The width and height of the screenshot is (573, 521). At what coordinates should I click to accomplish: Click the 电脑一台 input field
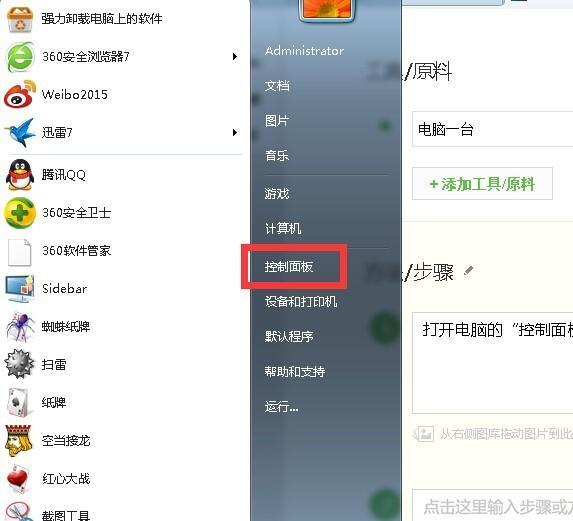(x=492, y=129)
